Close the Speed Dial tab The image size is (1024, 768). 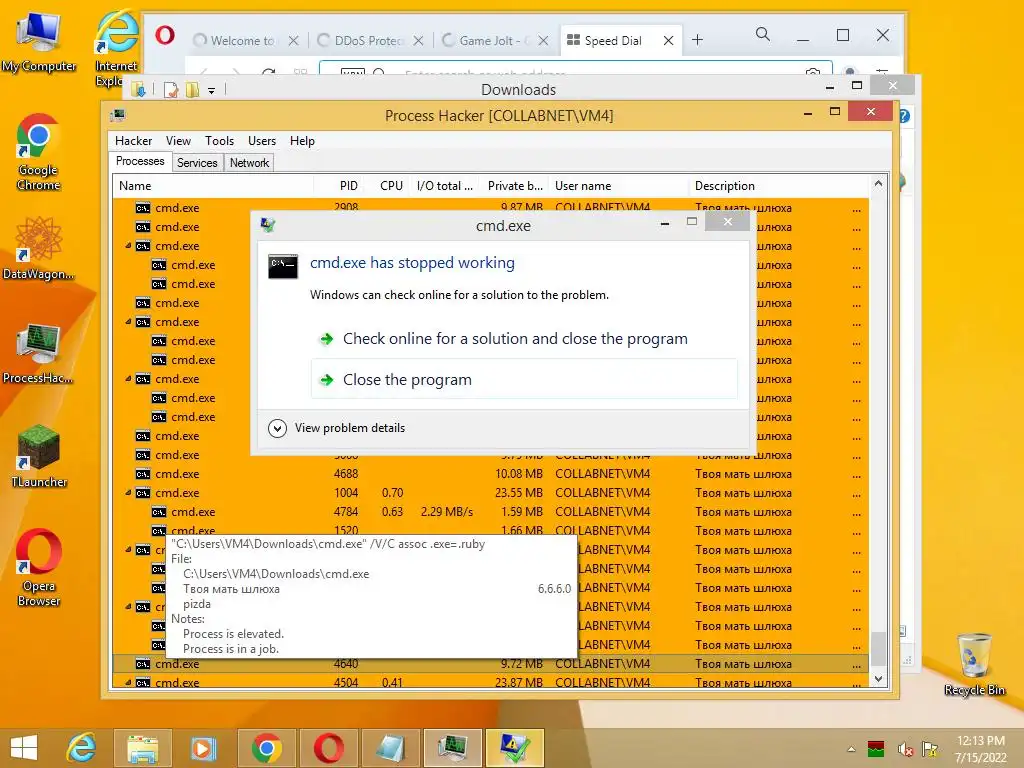pyautogui.click(x=668, y=40)
